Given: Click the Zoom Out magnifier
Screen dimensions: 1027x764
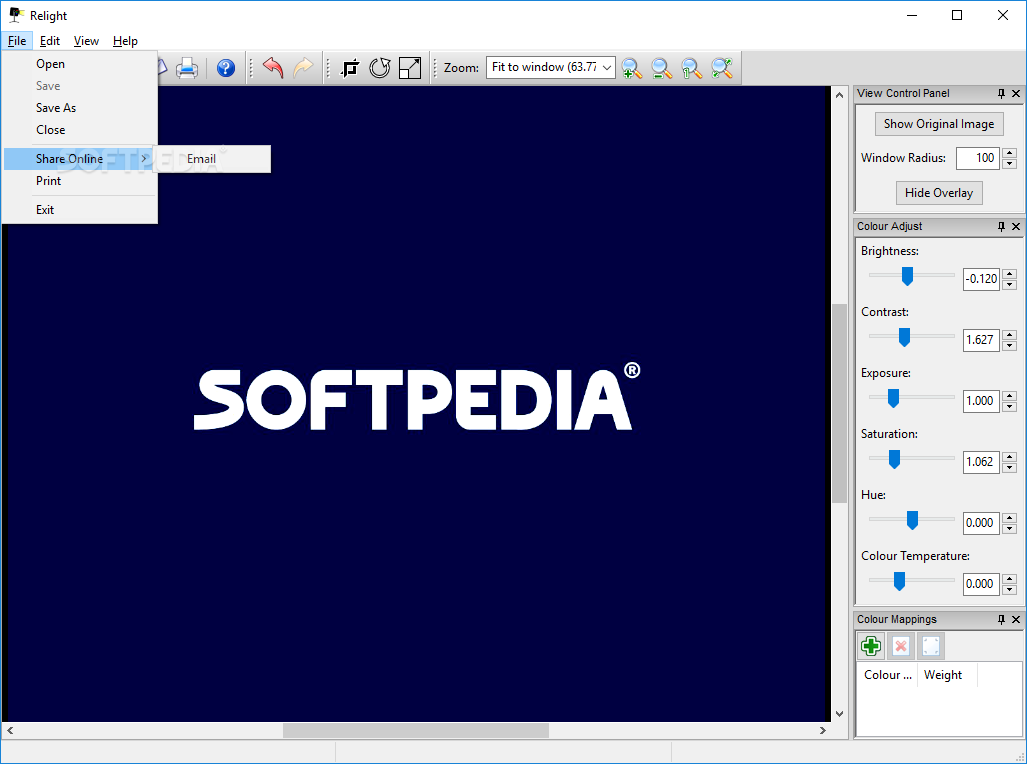Looking at the screenshot, I should pos(662,68).
